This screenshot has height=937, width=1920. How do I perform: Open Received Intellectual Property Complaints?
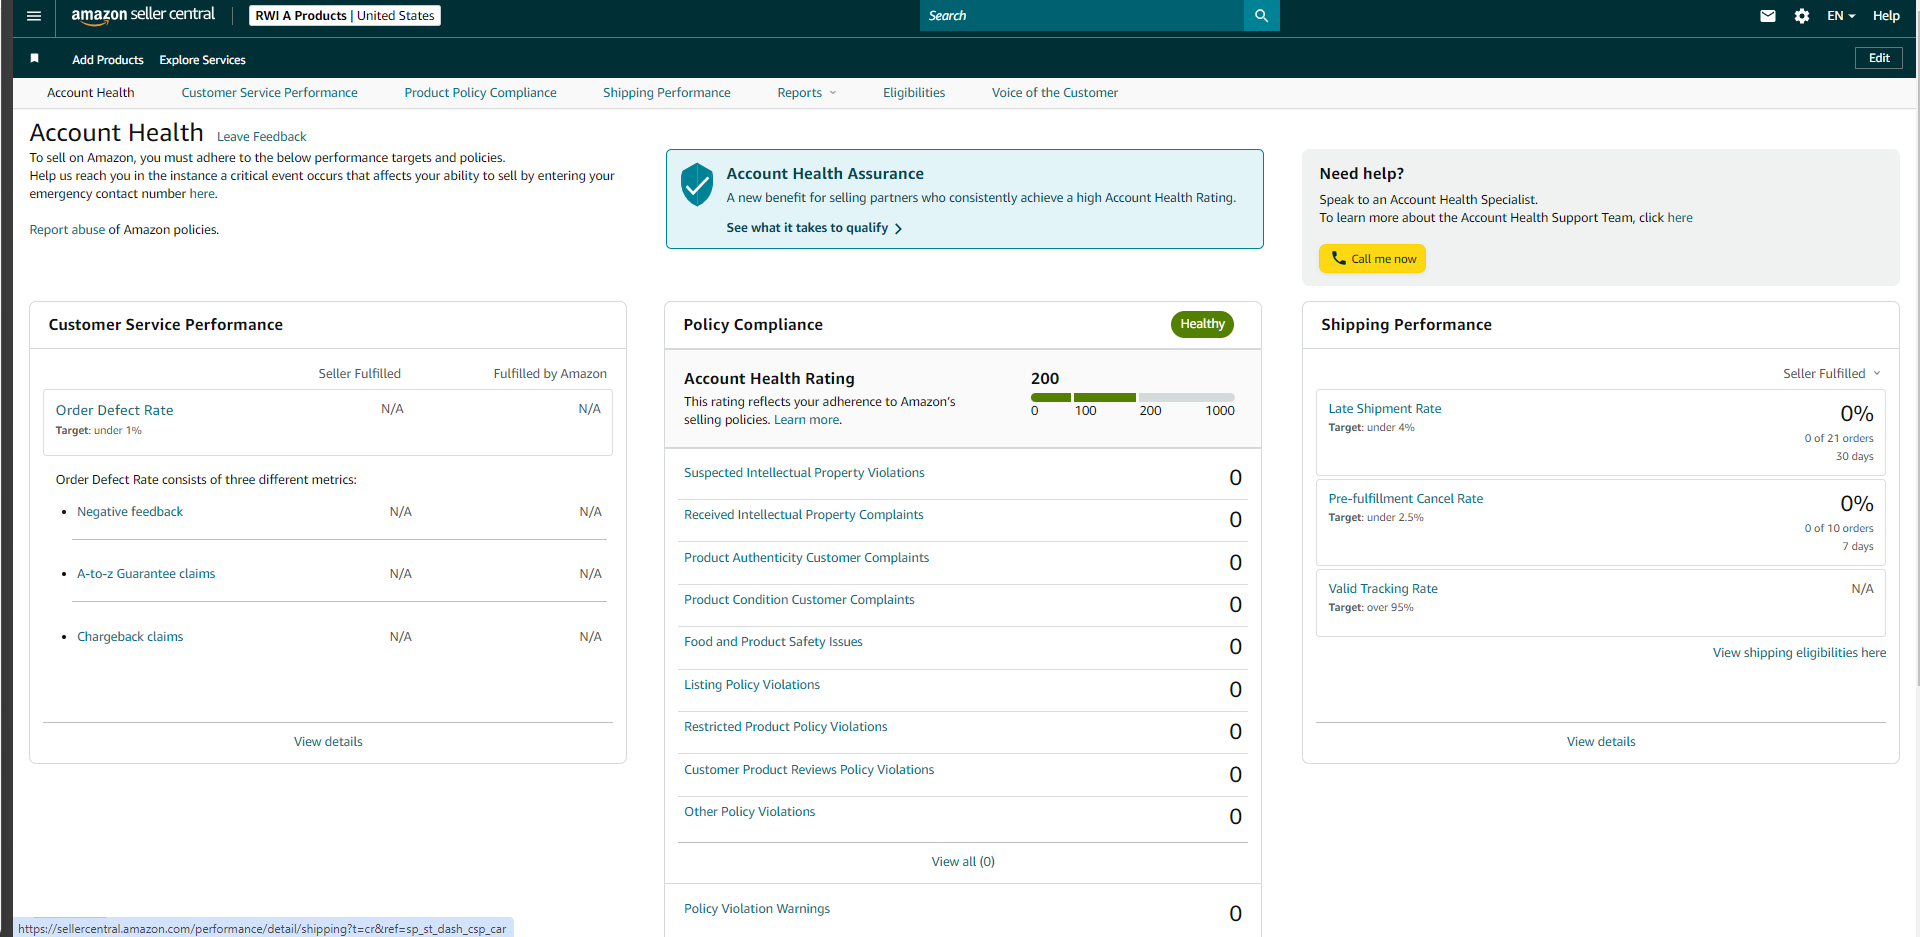(804, 515)
